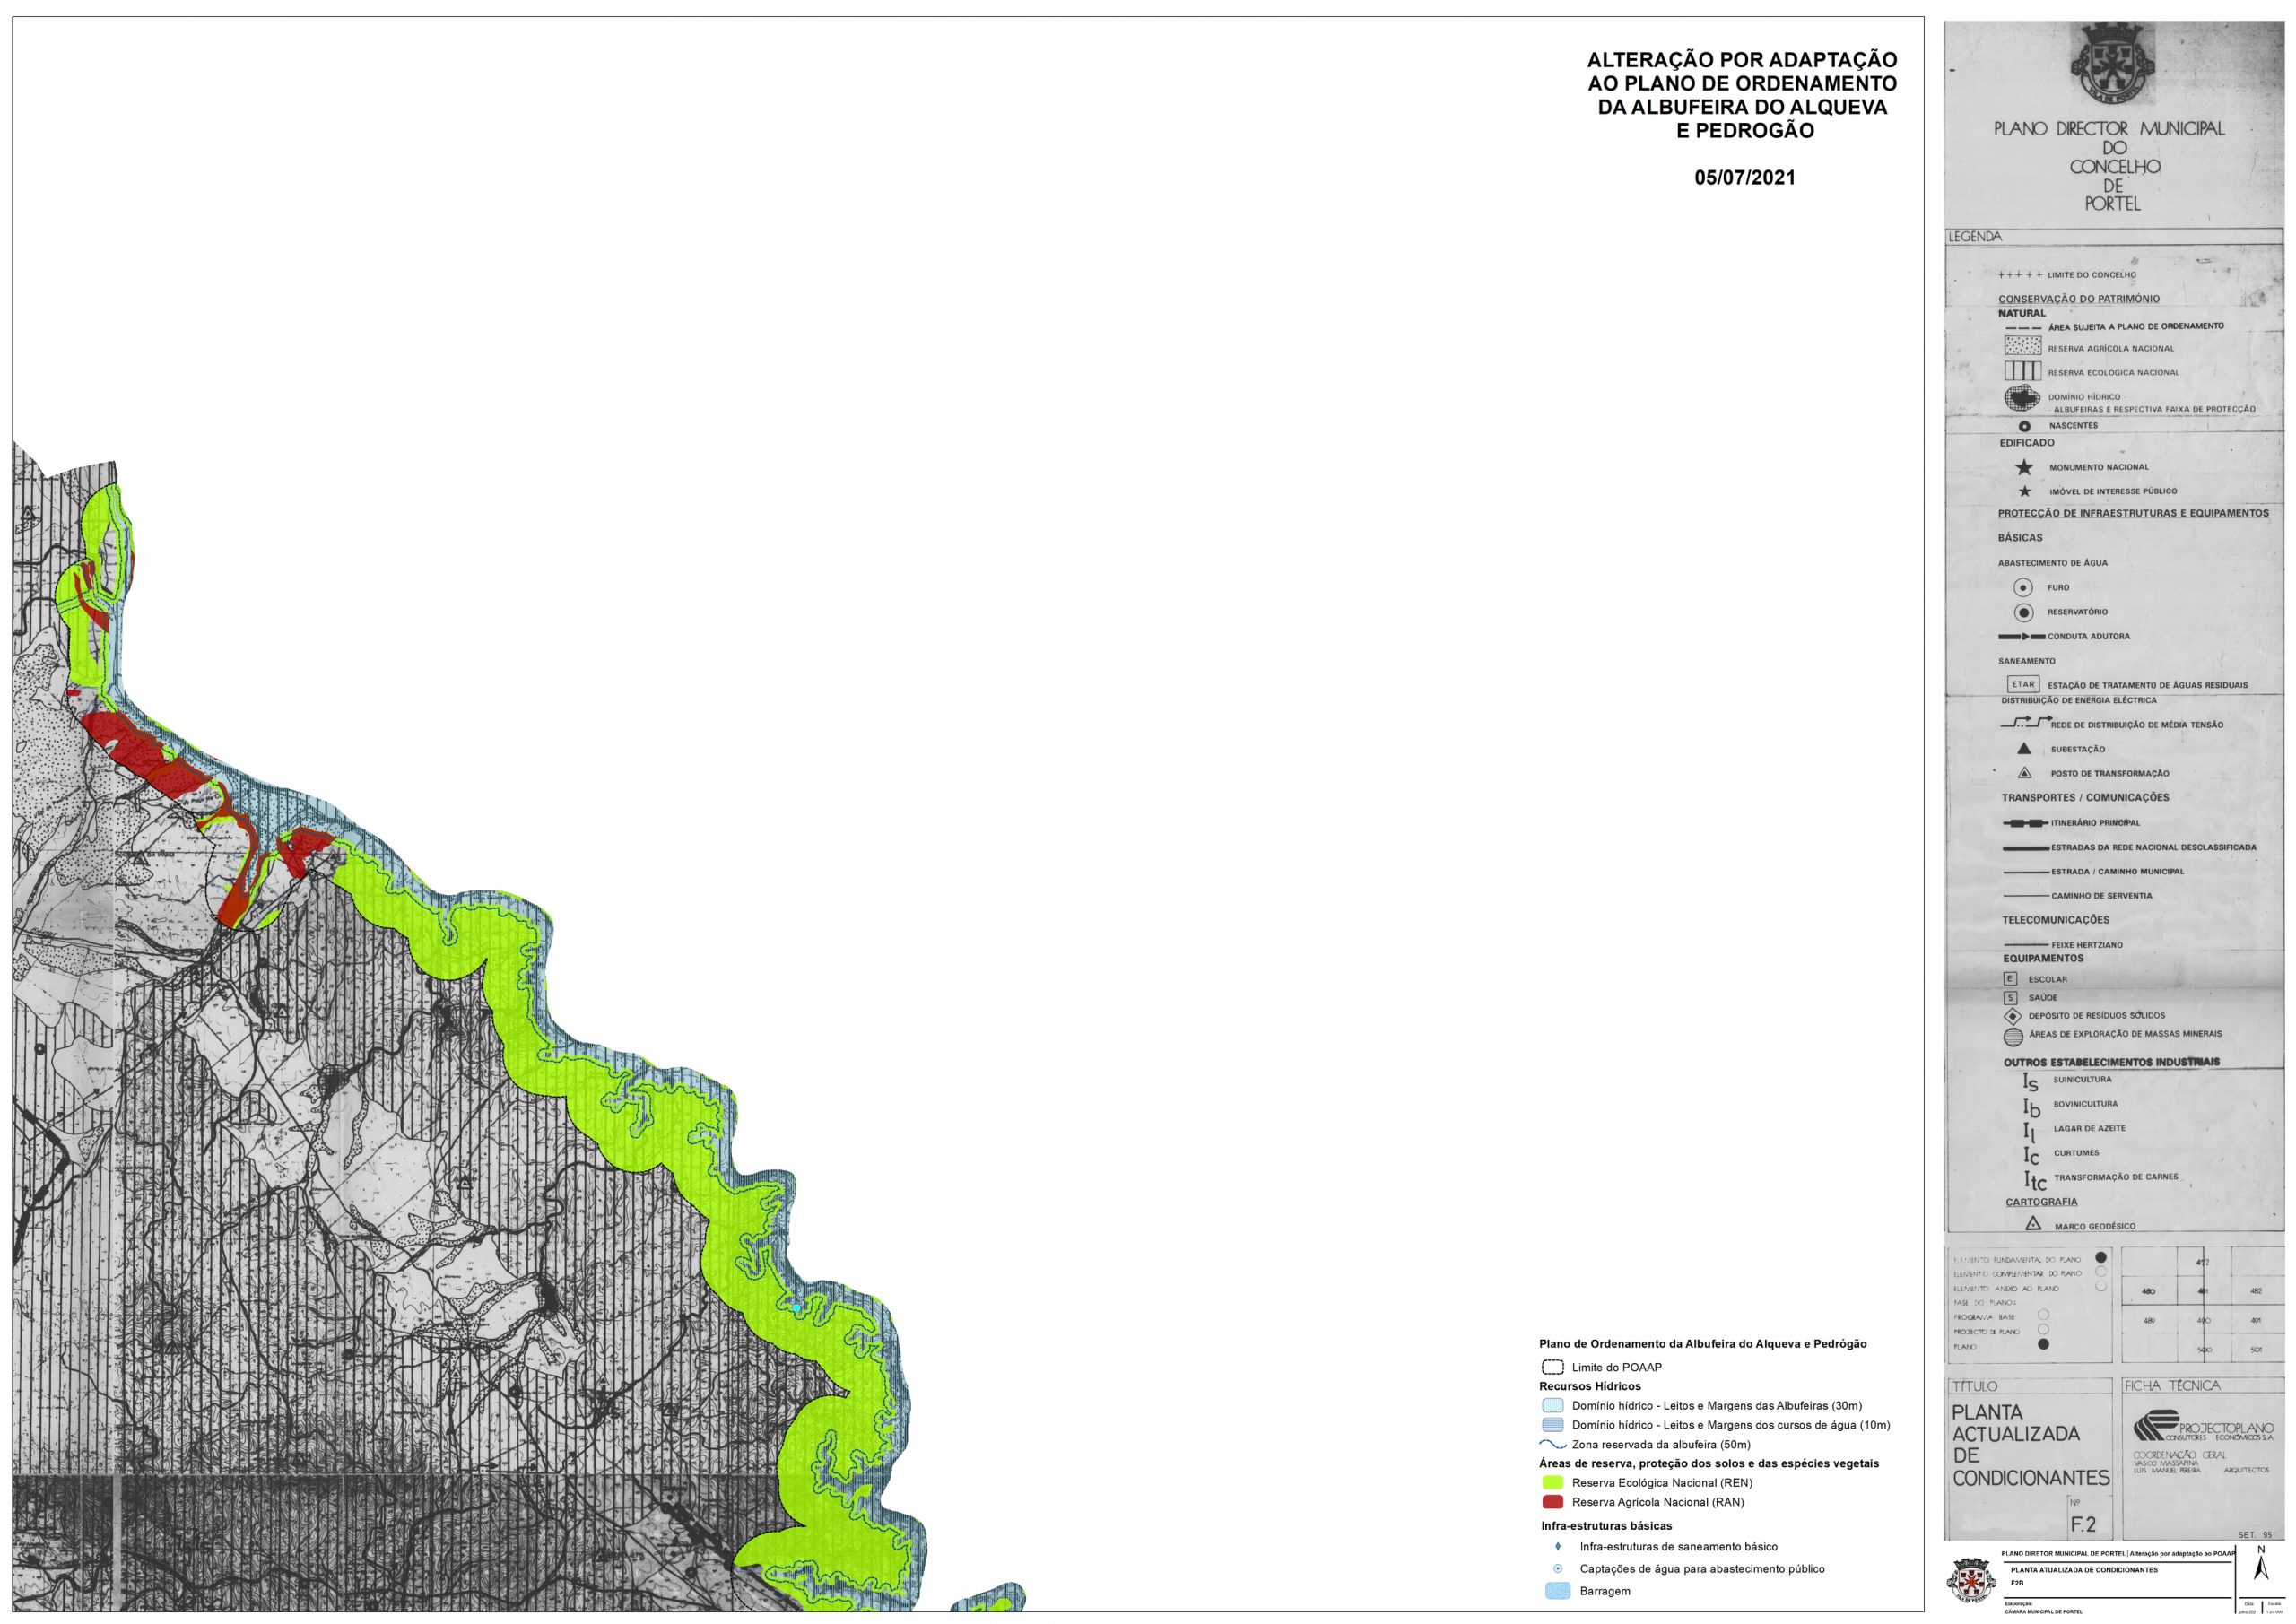Click the Rede de Distribuição de Média Tensão symbol

[2026, 722]
